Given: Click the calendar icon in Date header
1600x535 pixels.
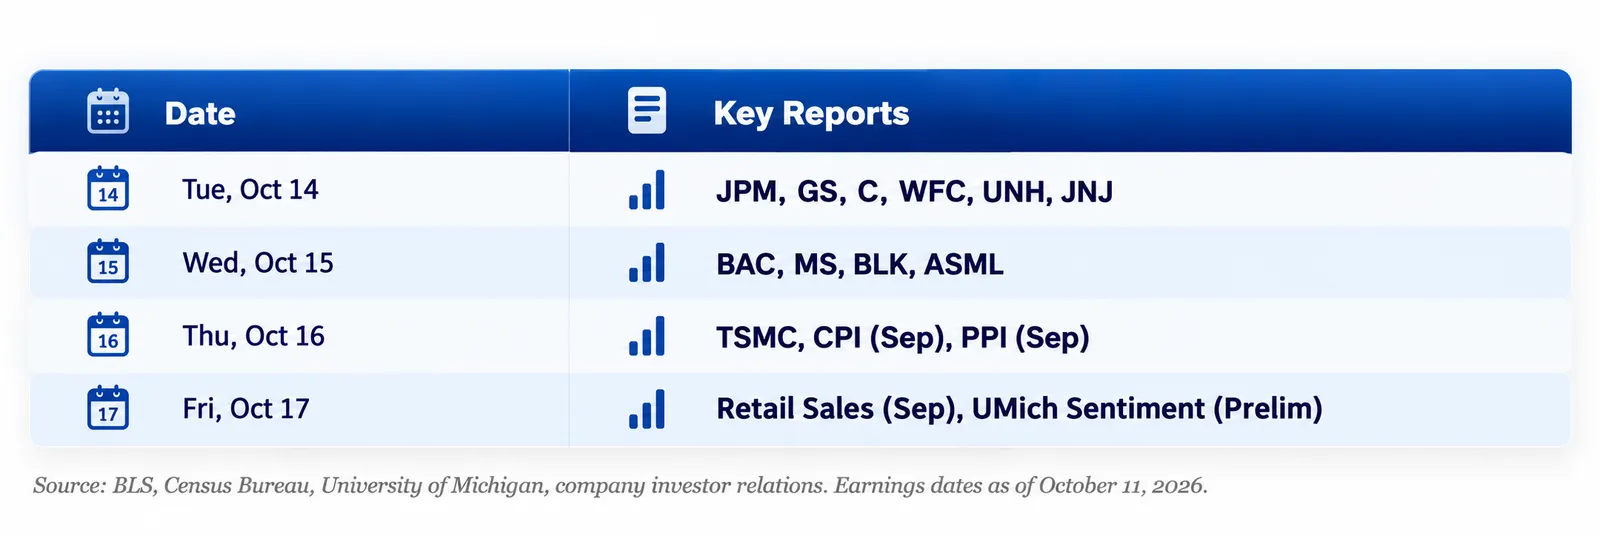Looking at the screenshot, I should (108, 111).
